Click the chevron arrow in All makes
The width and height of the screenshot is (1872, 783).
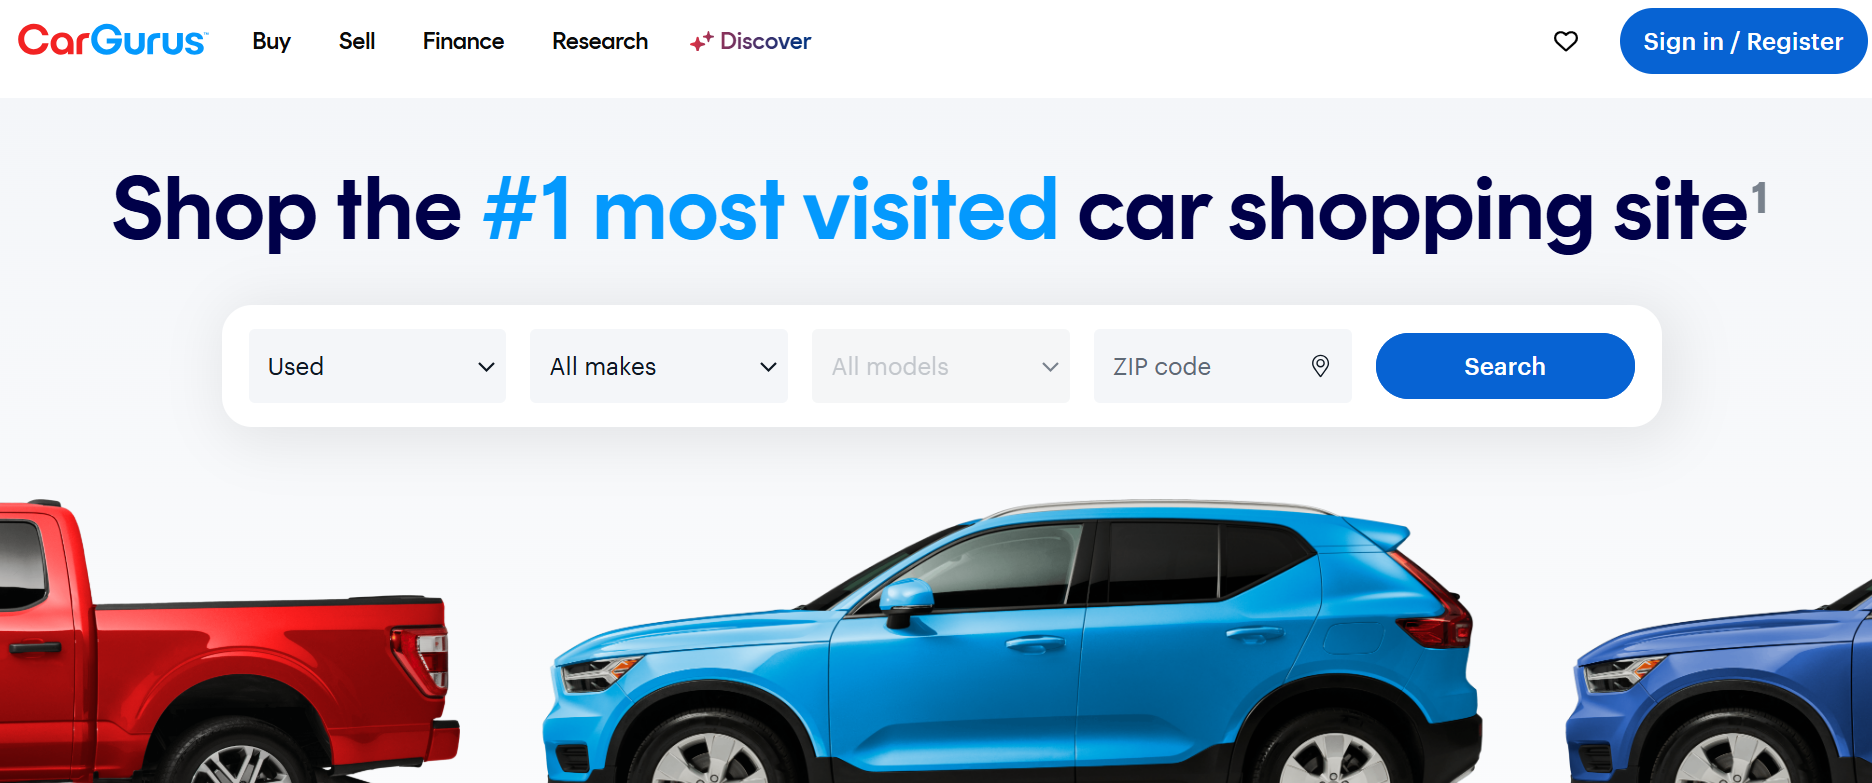pos(768,367)
